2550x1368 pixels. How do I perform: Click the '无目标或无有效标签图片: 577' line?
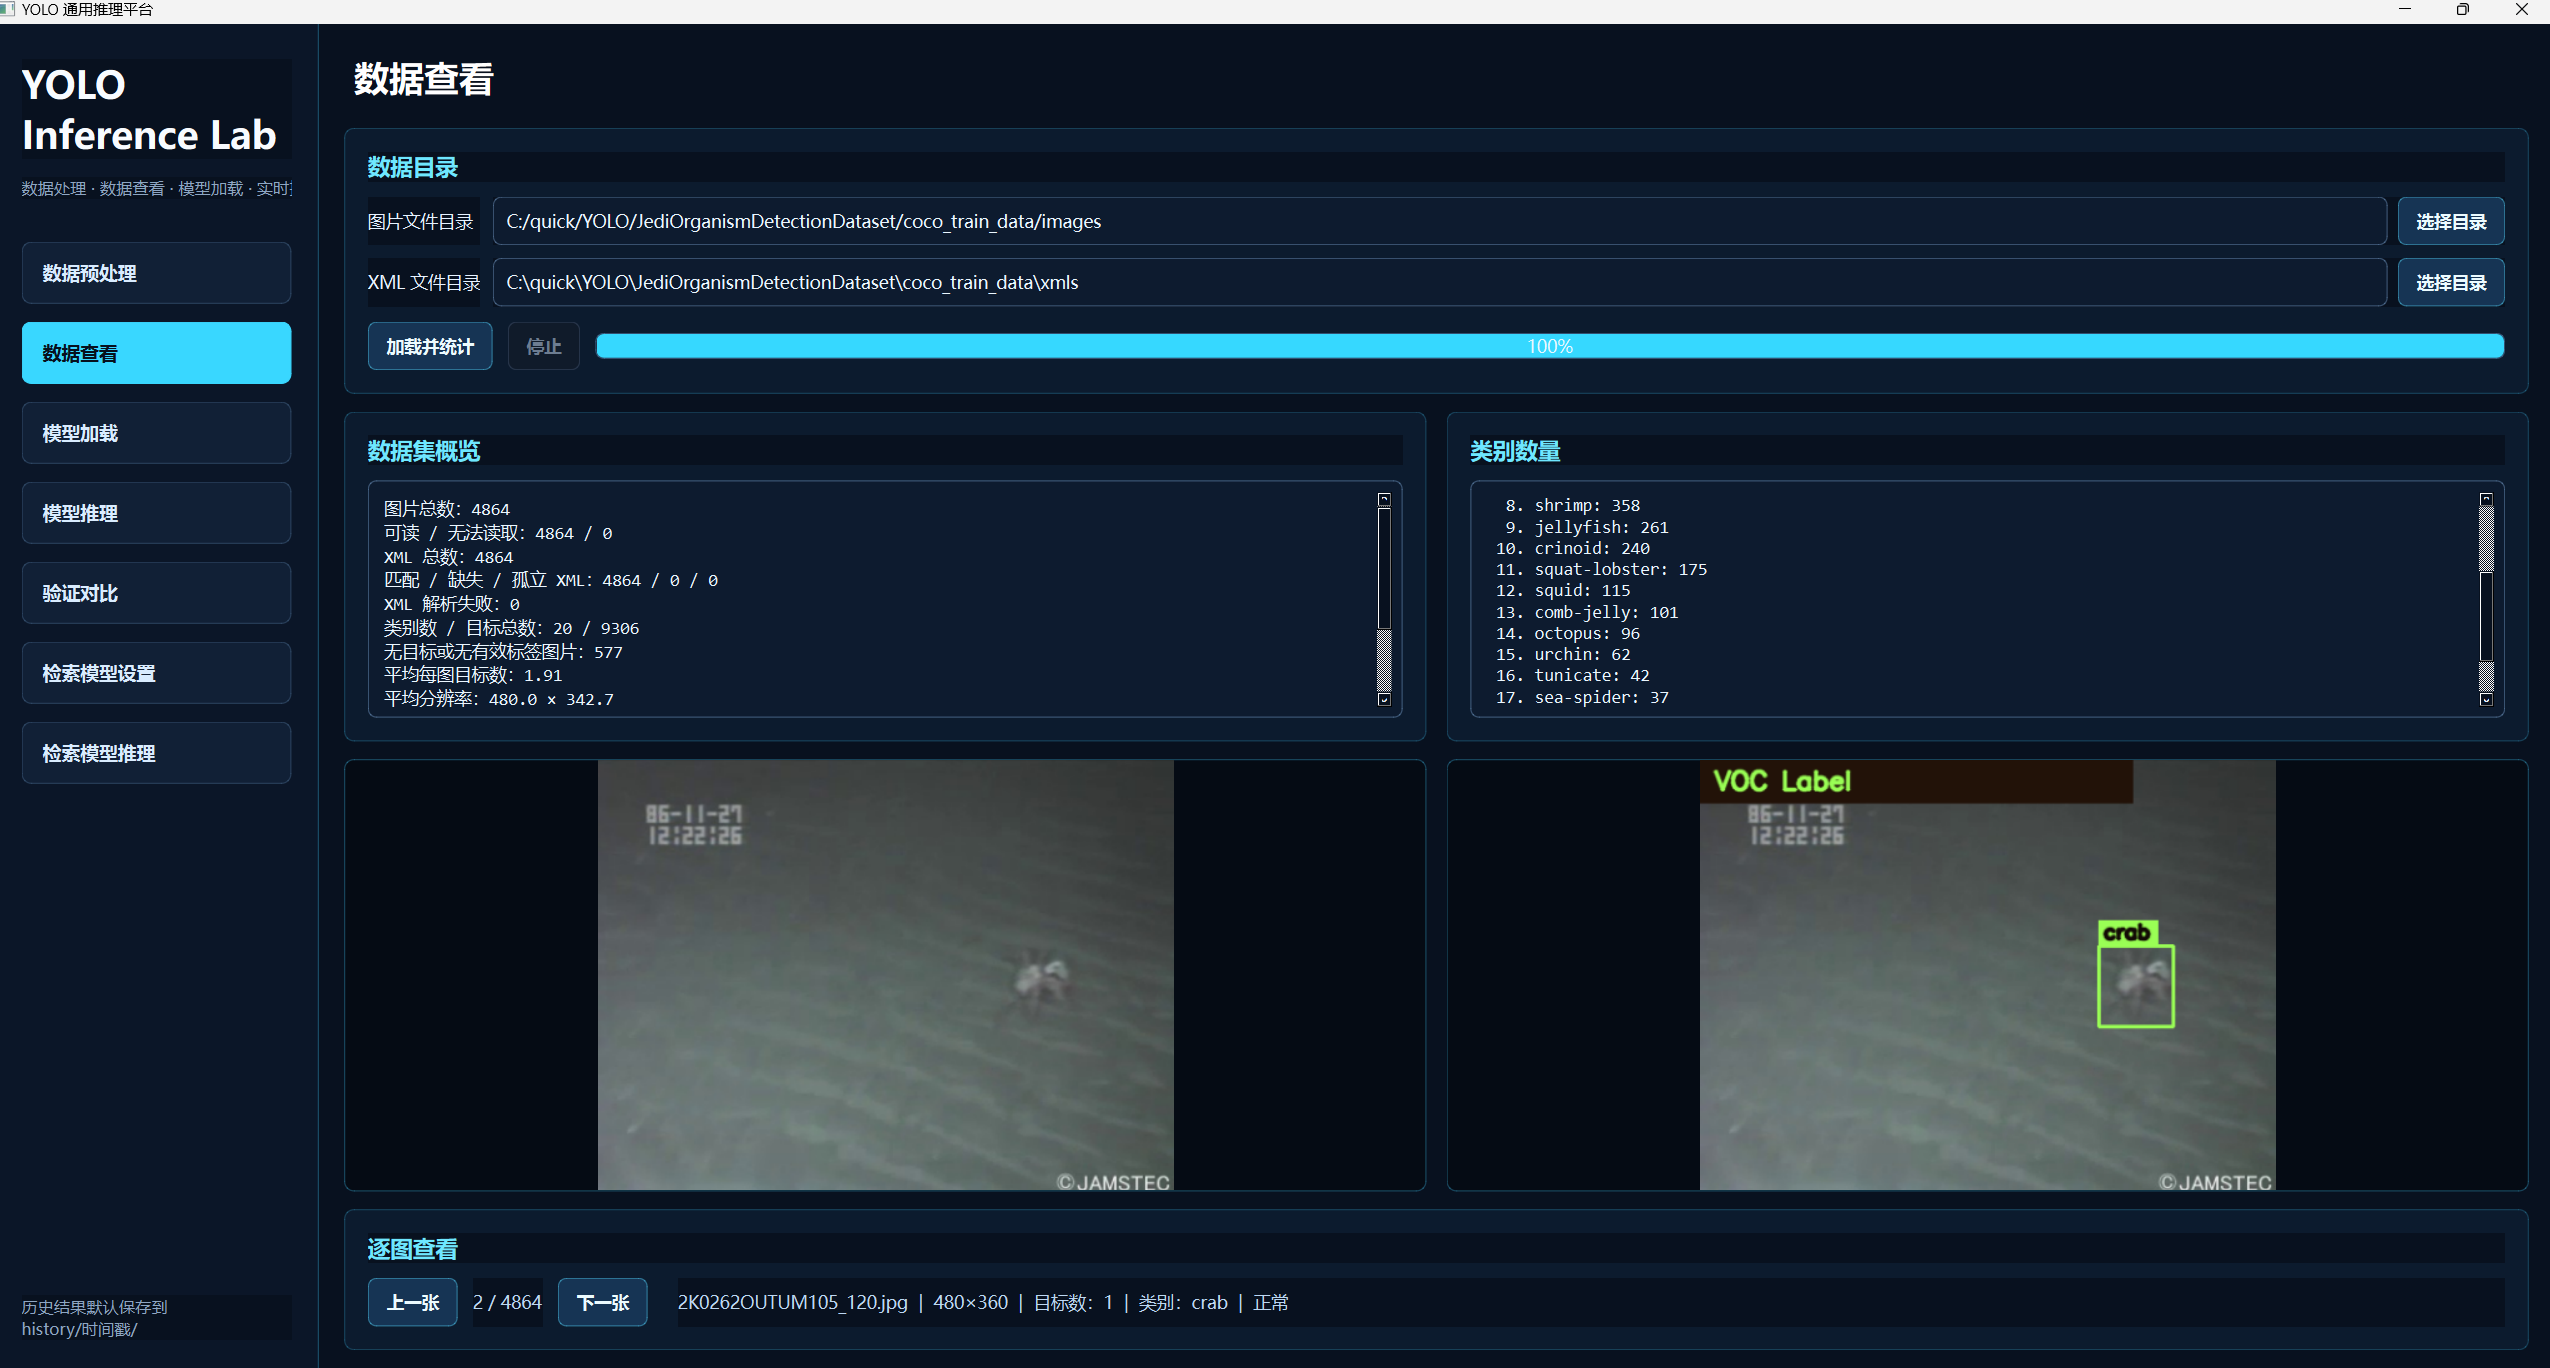tap(502, 652)
